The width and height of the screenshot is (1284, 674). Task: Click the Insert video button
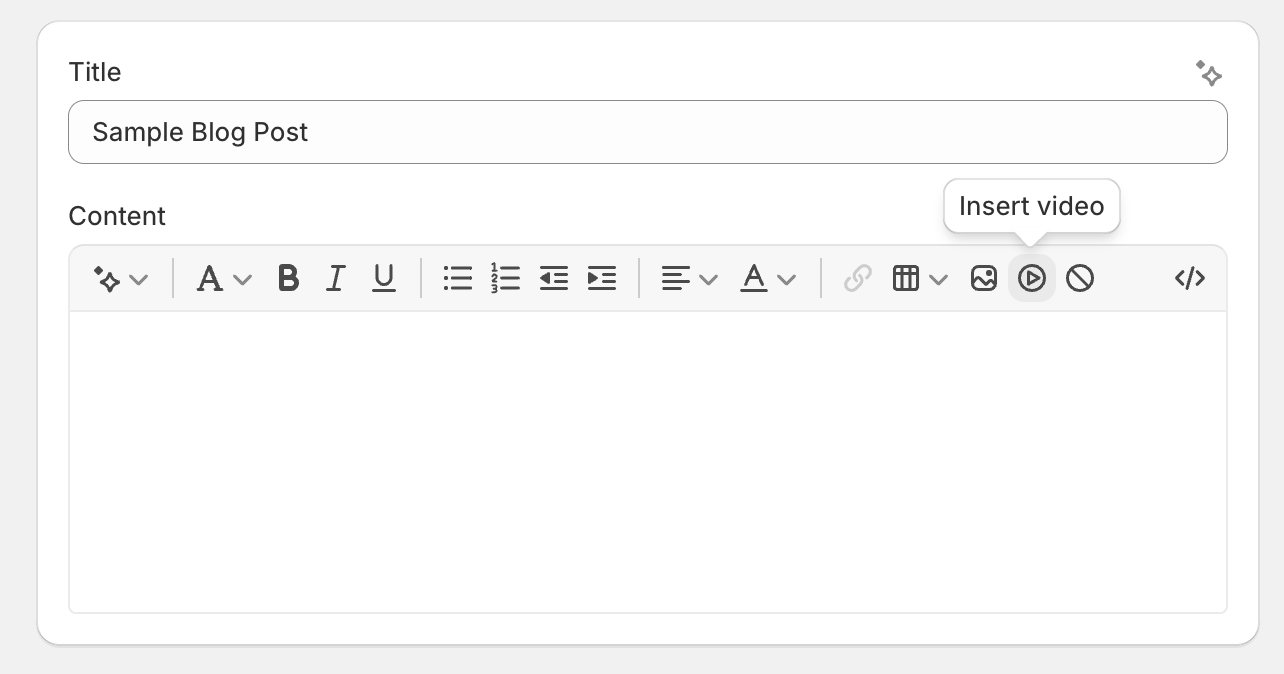(1032, 278)
